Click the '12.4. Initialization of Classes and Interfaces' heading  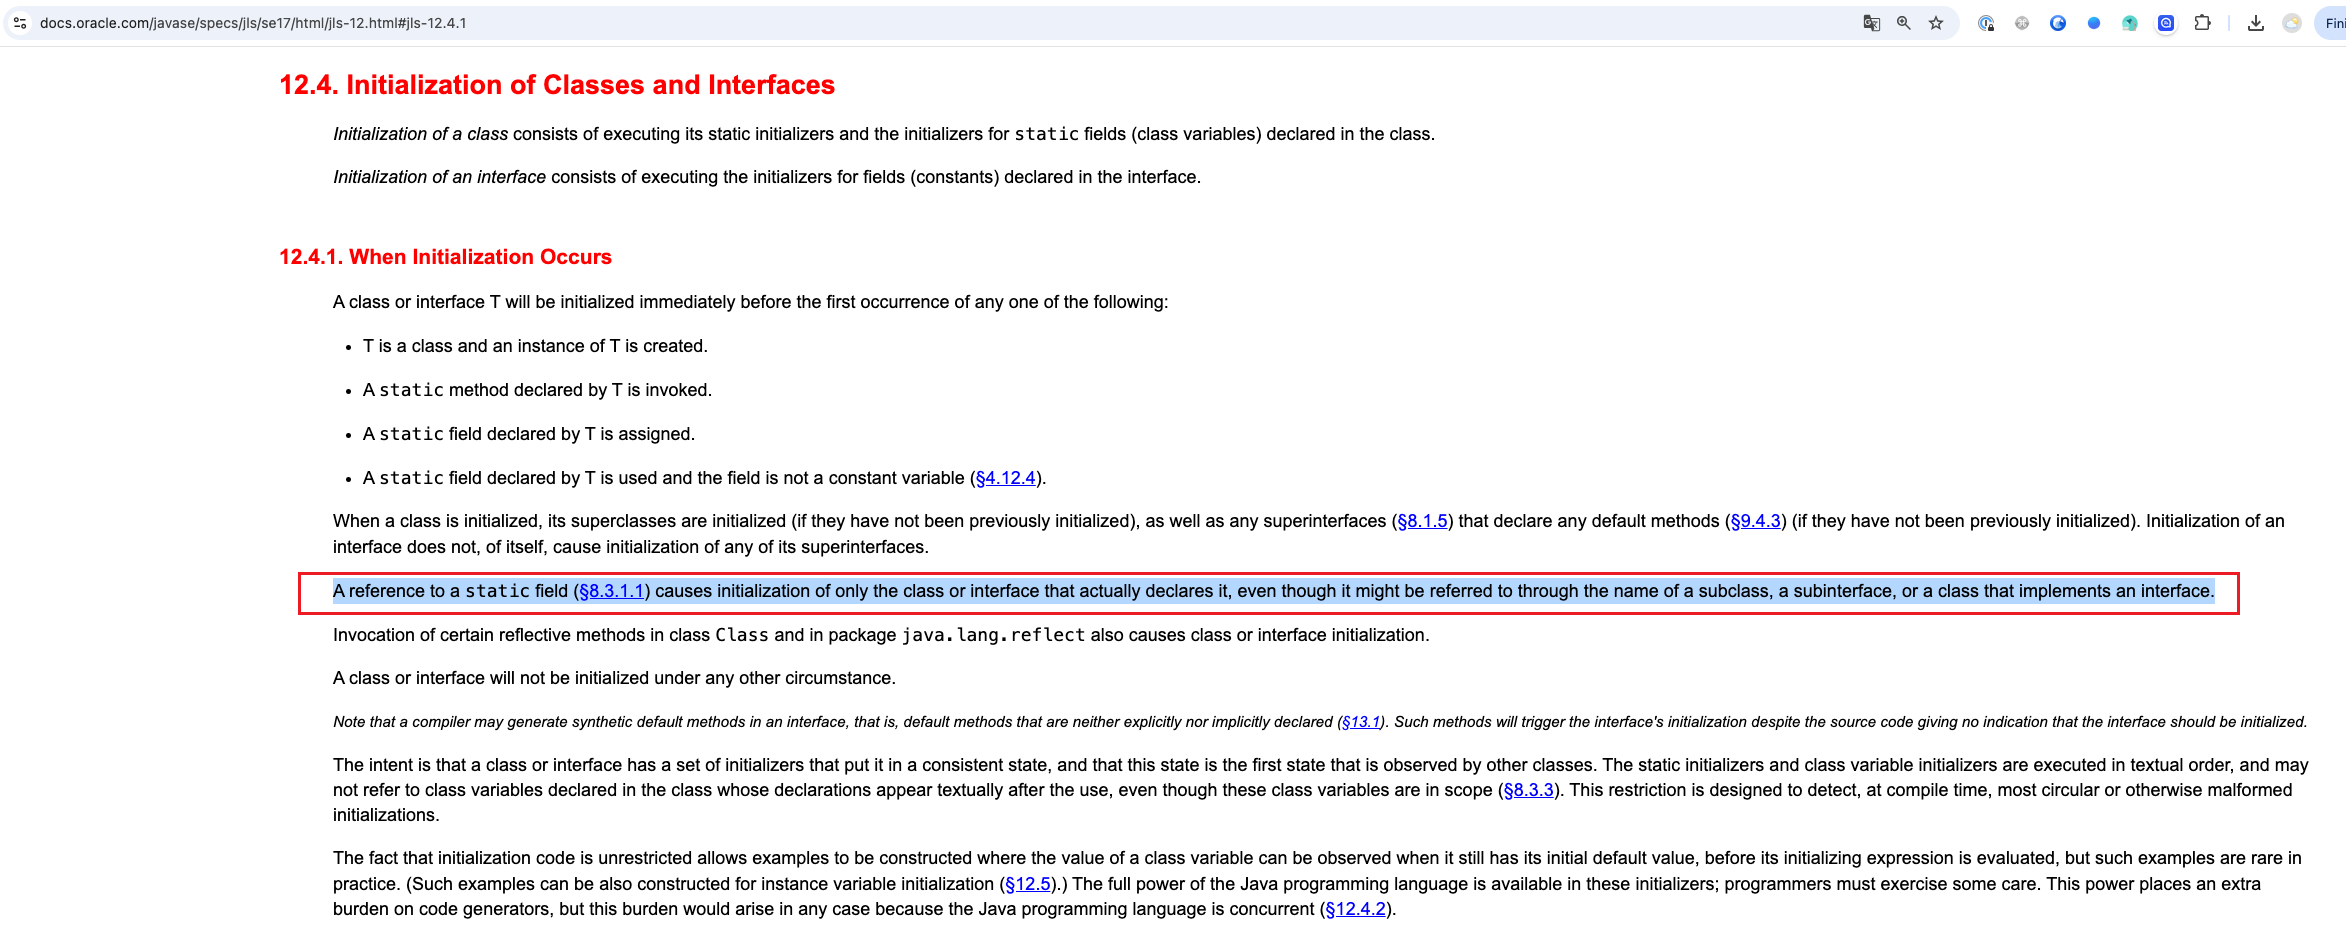click(557, 85)
